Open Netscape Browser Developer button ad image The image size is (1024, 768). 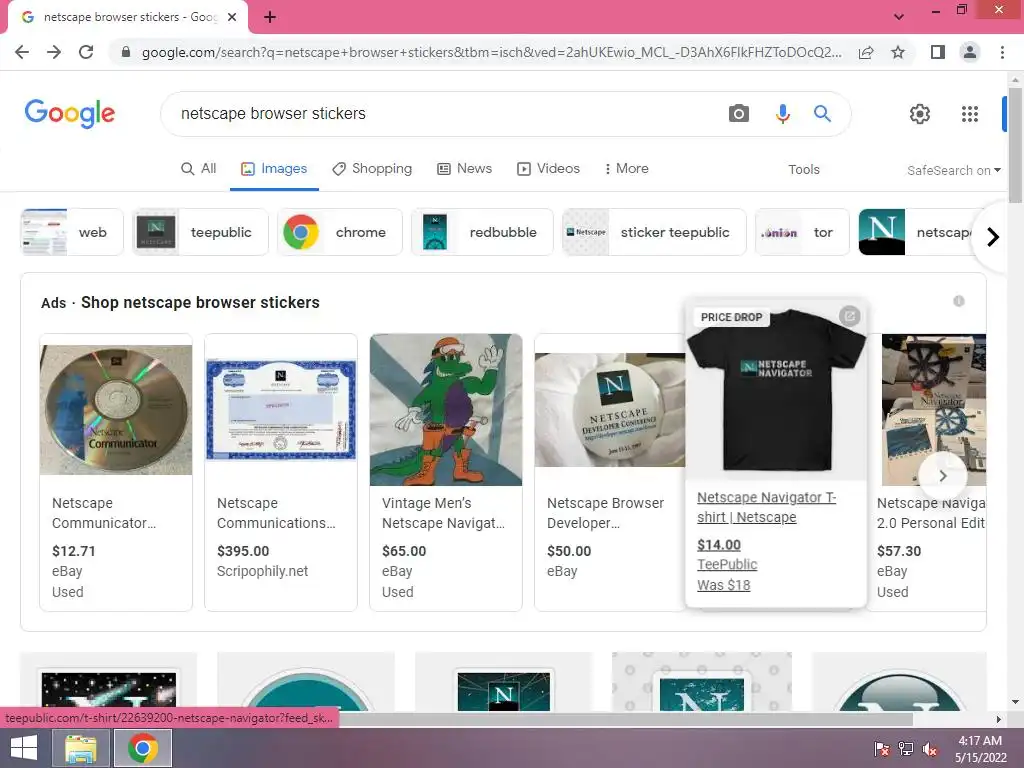[x=611, y=410]
